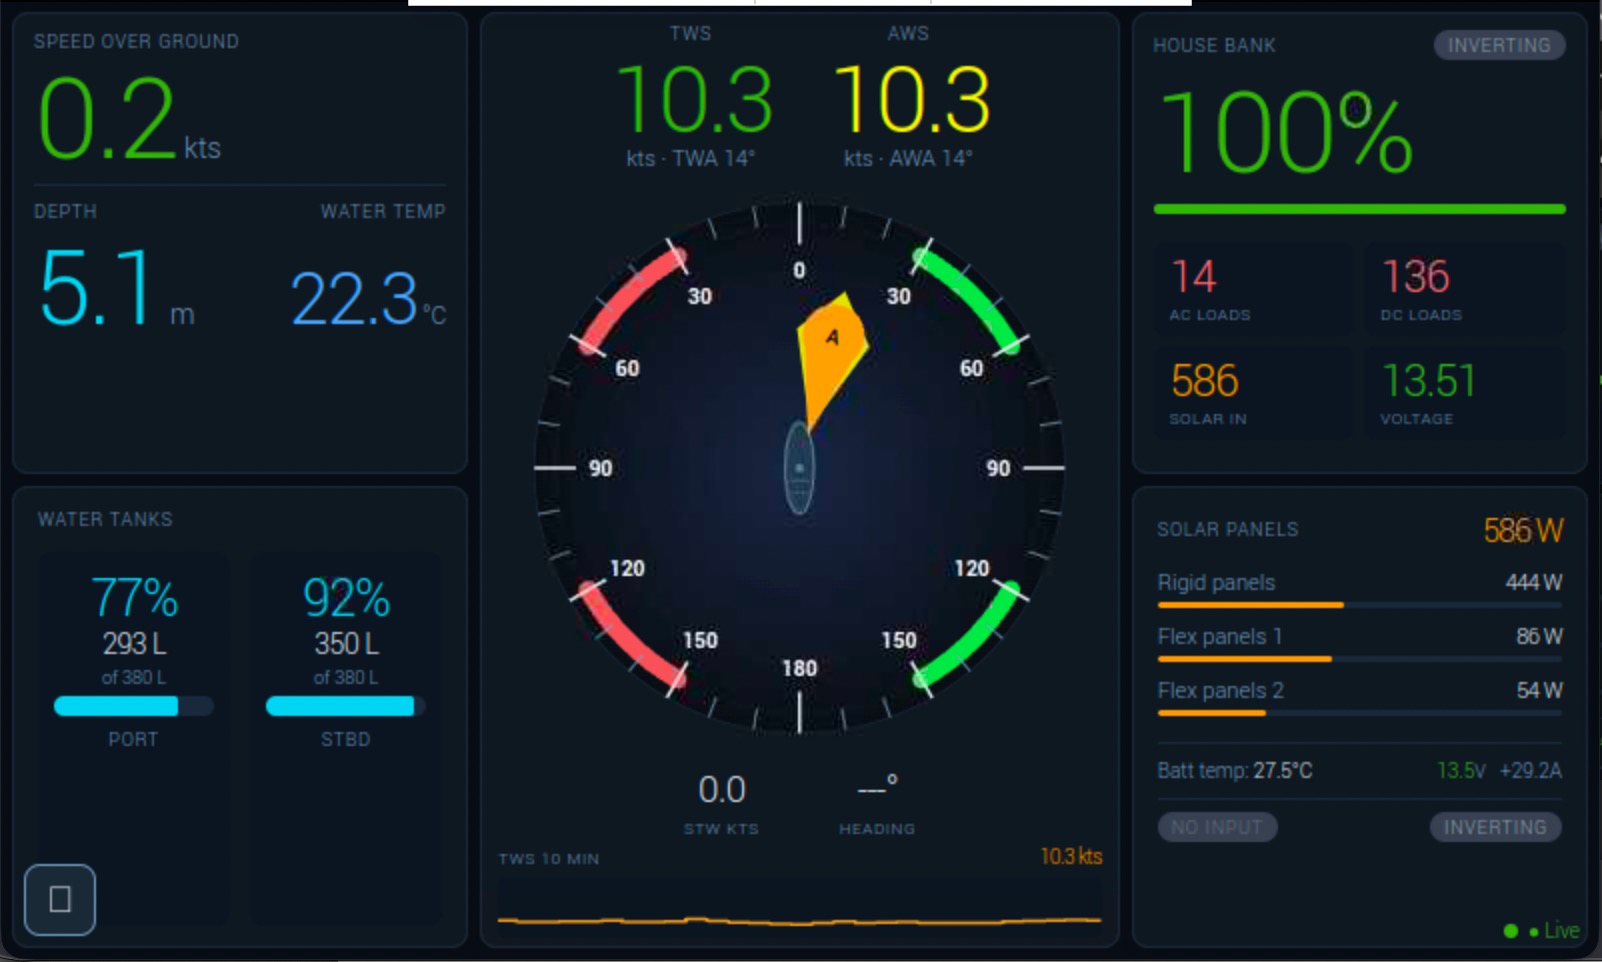Click the VOLTAGE tile showing 13.51
This screenshot has width=1602, height=962.
pyautogui.click(x=1465, y=393)
